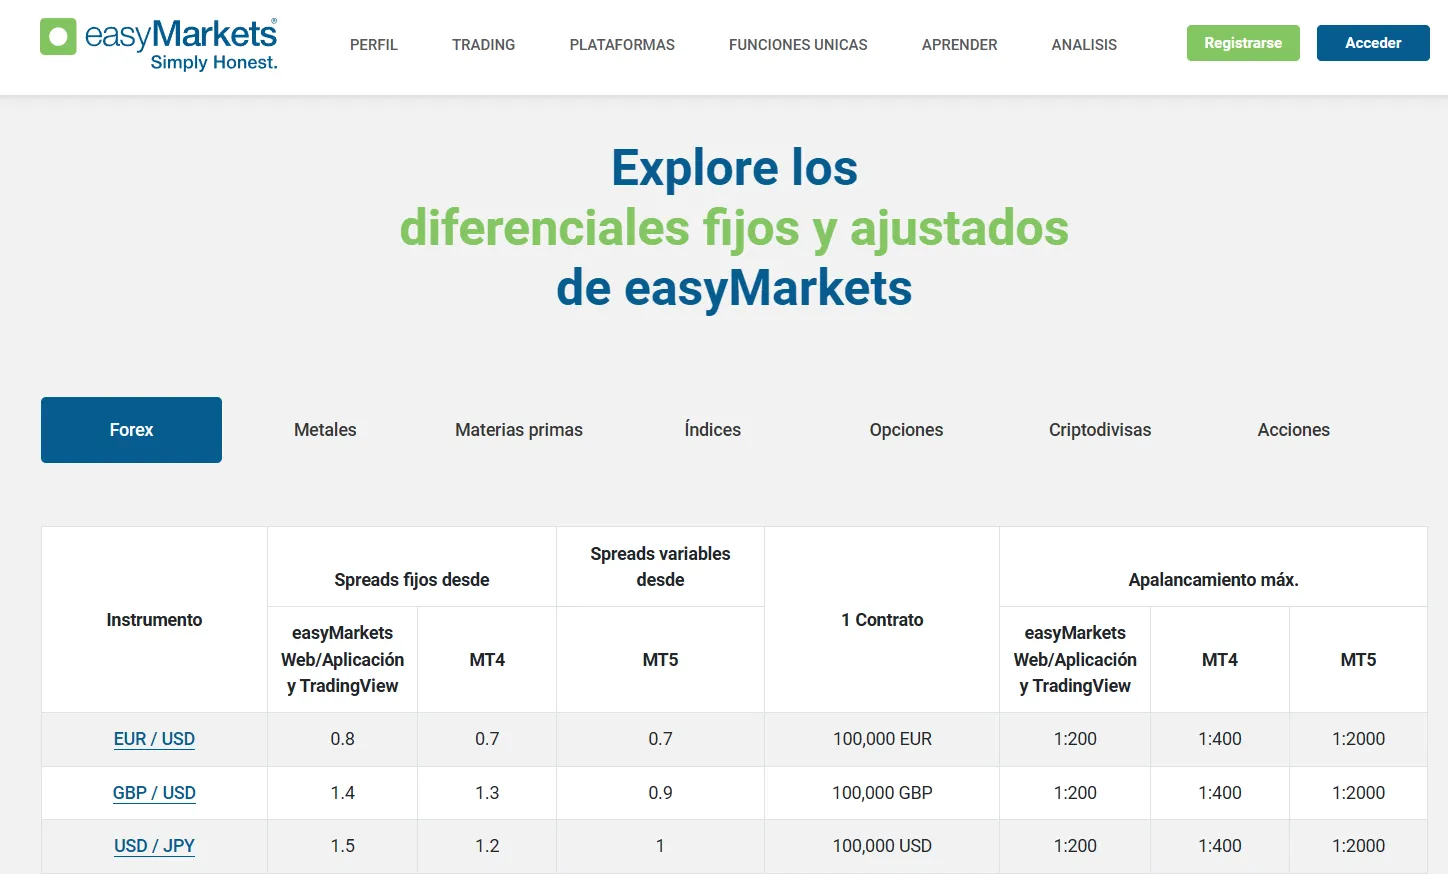Click the 100,000 GBP contract cell
Image resolution: width=1448 pixels, height=874 pixels.
click(882, 793)
